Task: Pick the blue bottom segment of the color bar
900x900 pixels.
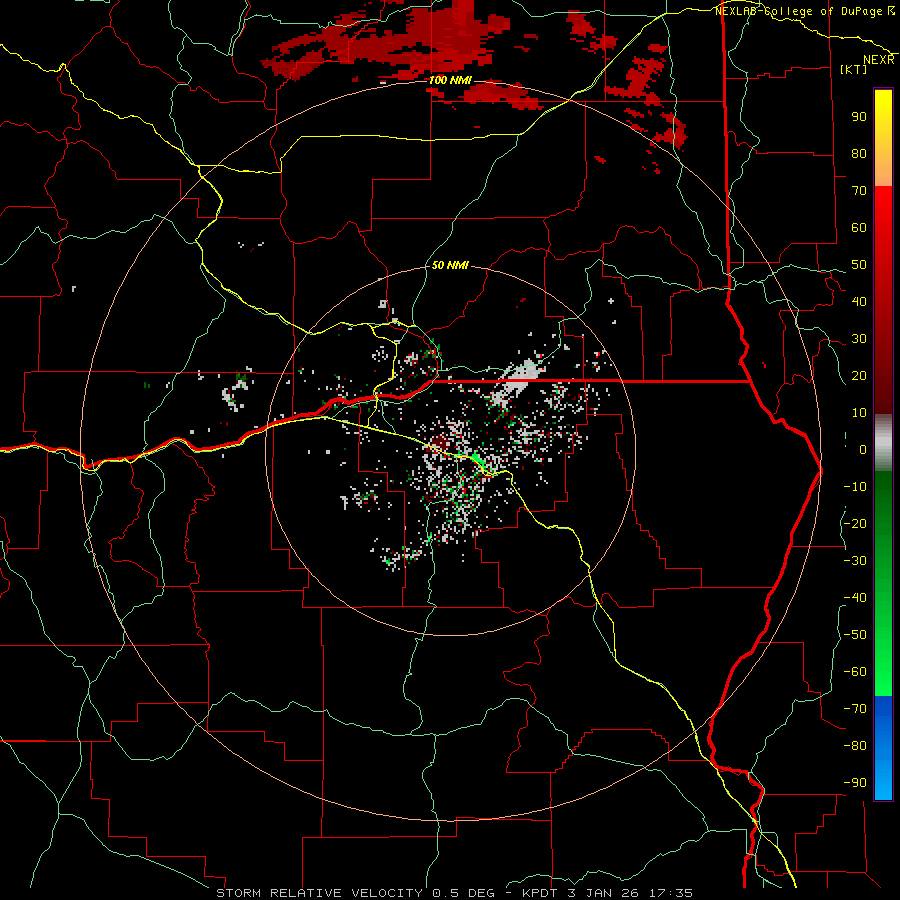Action: [883, 748]
